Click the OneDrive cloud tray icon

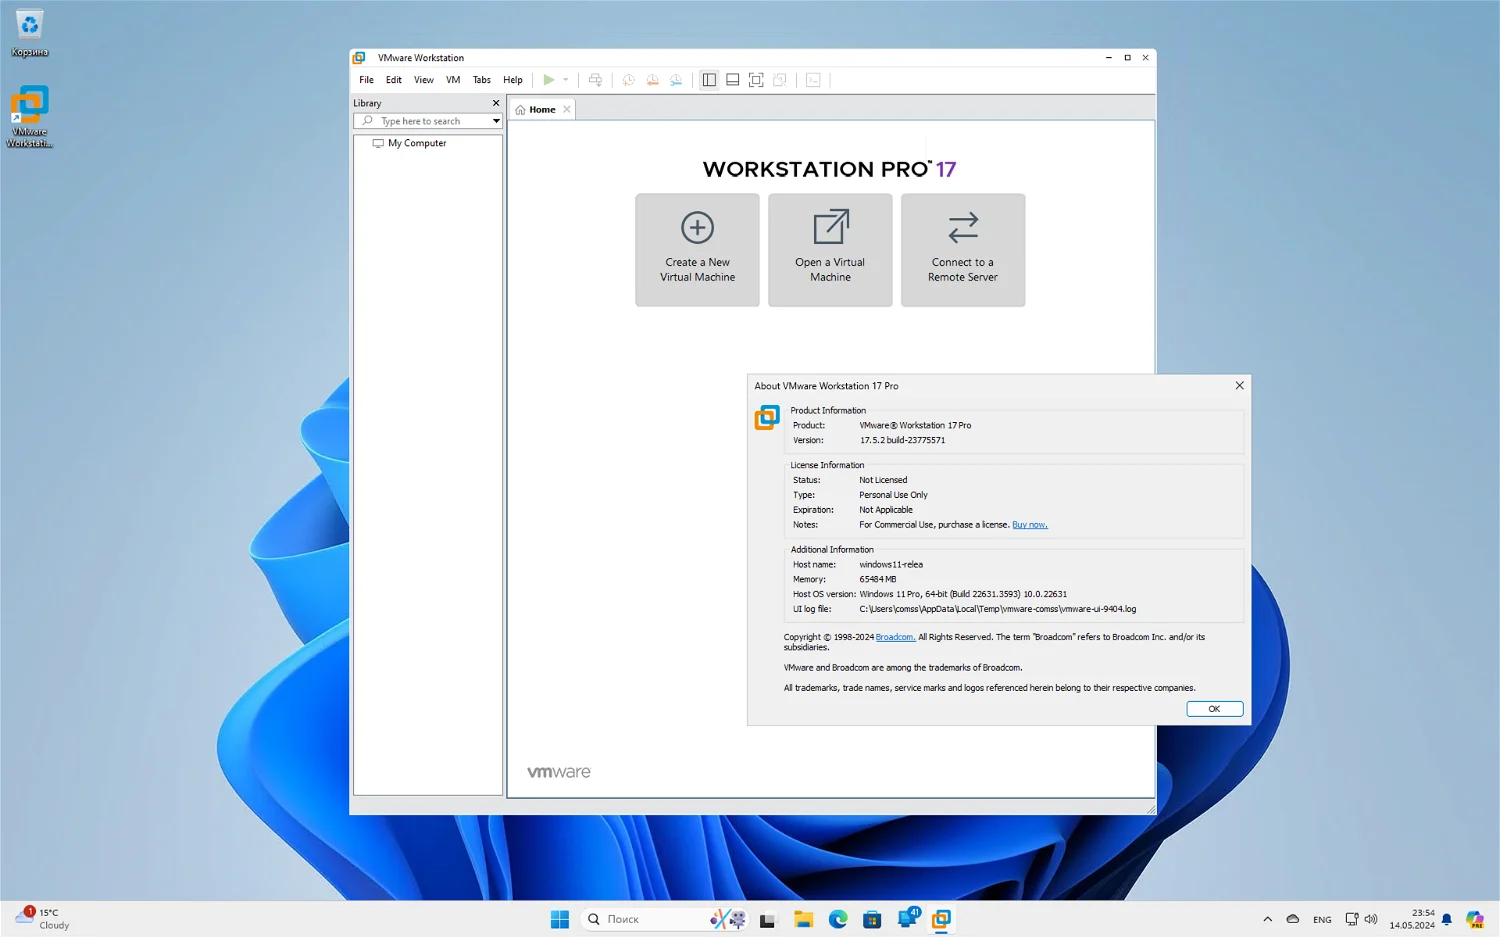coord(1293,919)
